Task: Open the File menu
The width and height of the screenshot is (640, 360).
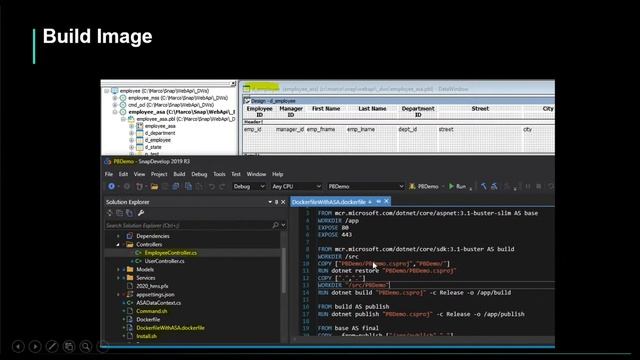Action: click(109, 174)
